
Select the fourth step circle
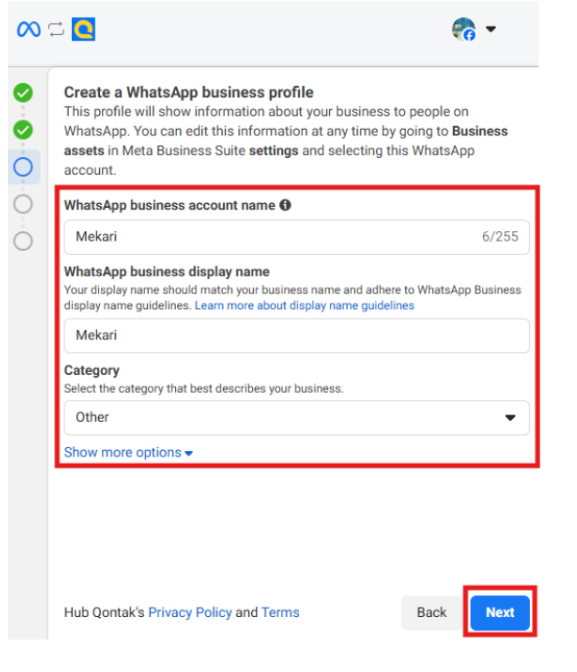(23, 204)
